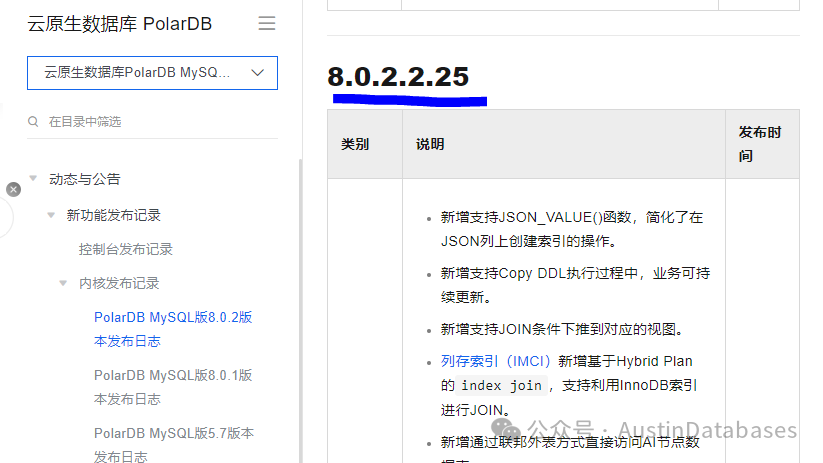823x463 pixels.
Task: Click the JOIN条件下推 bullet text
Action: [563, 329]
